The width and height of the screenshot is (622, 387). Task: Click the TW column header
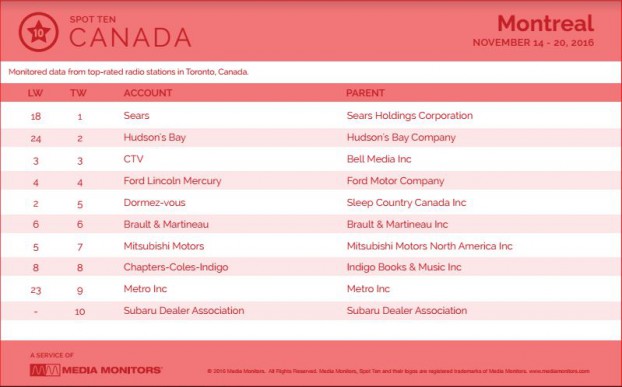click(x=79, y=93)
